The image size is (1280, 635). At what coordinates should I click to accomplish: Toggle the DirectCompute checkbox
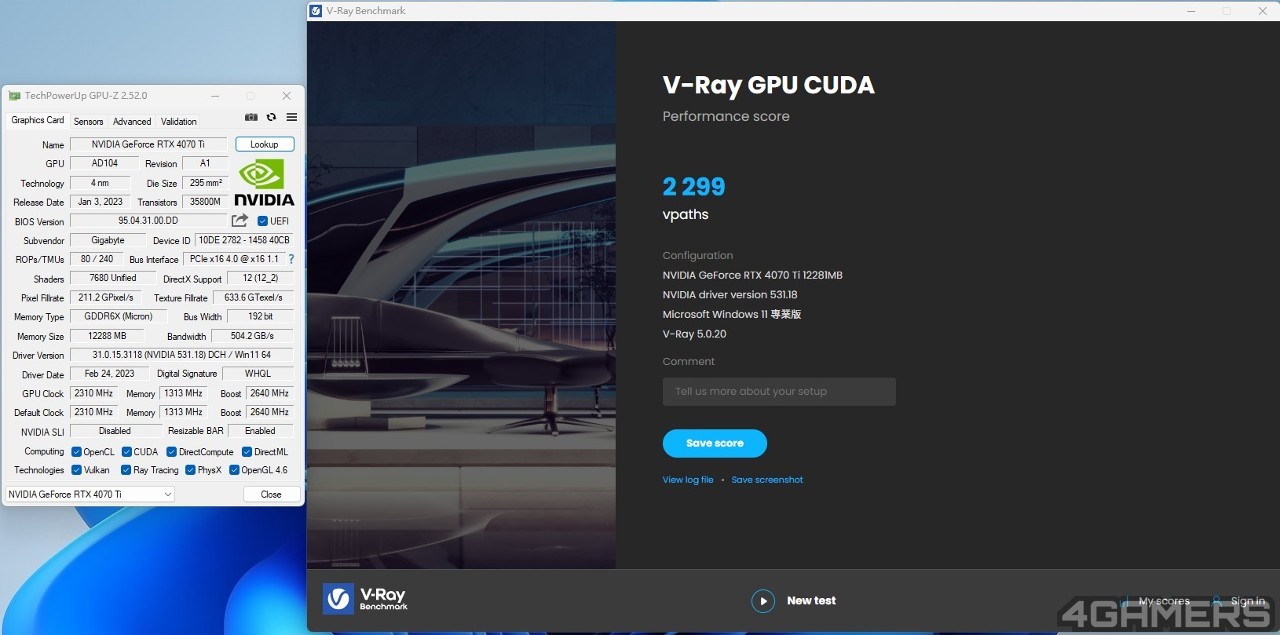[x=171, y=452]
